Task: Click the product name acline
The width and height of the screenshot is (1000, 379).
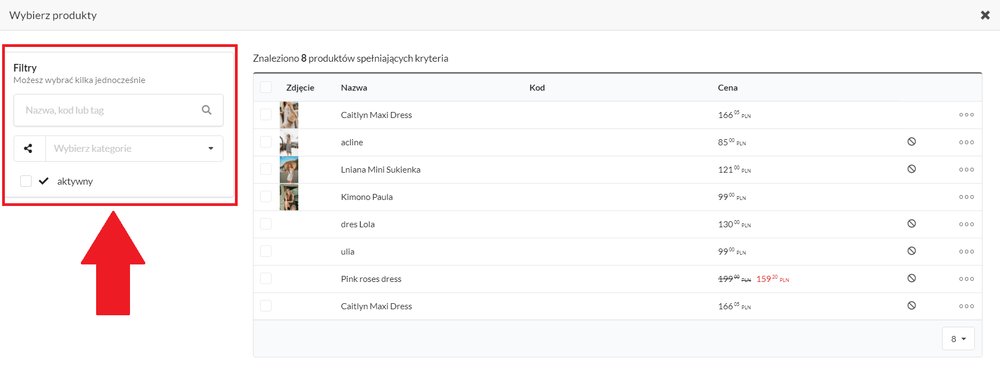Action: 352,142
